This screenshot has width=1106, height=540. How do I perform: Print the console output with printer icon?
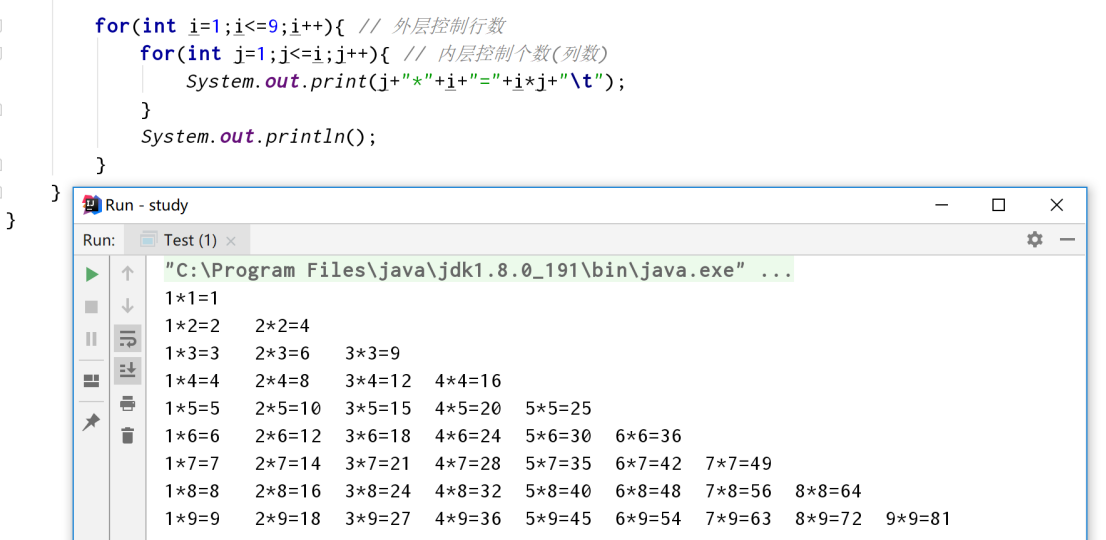click(128, 403)
